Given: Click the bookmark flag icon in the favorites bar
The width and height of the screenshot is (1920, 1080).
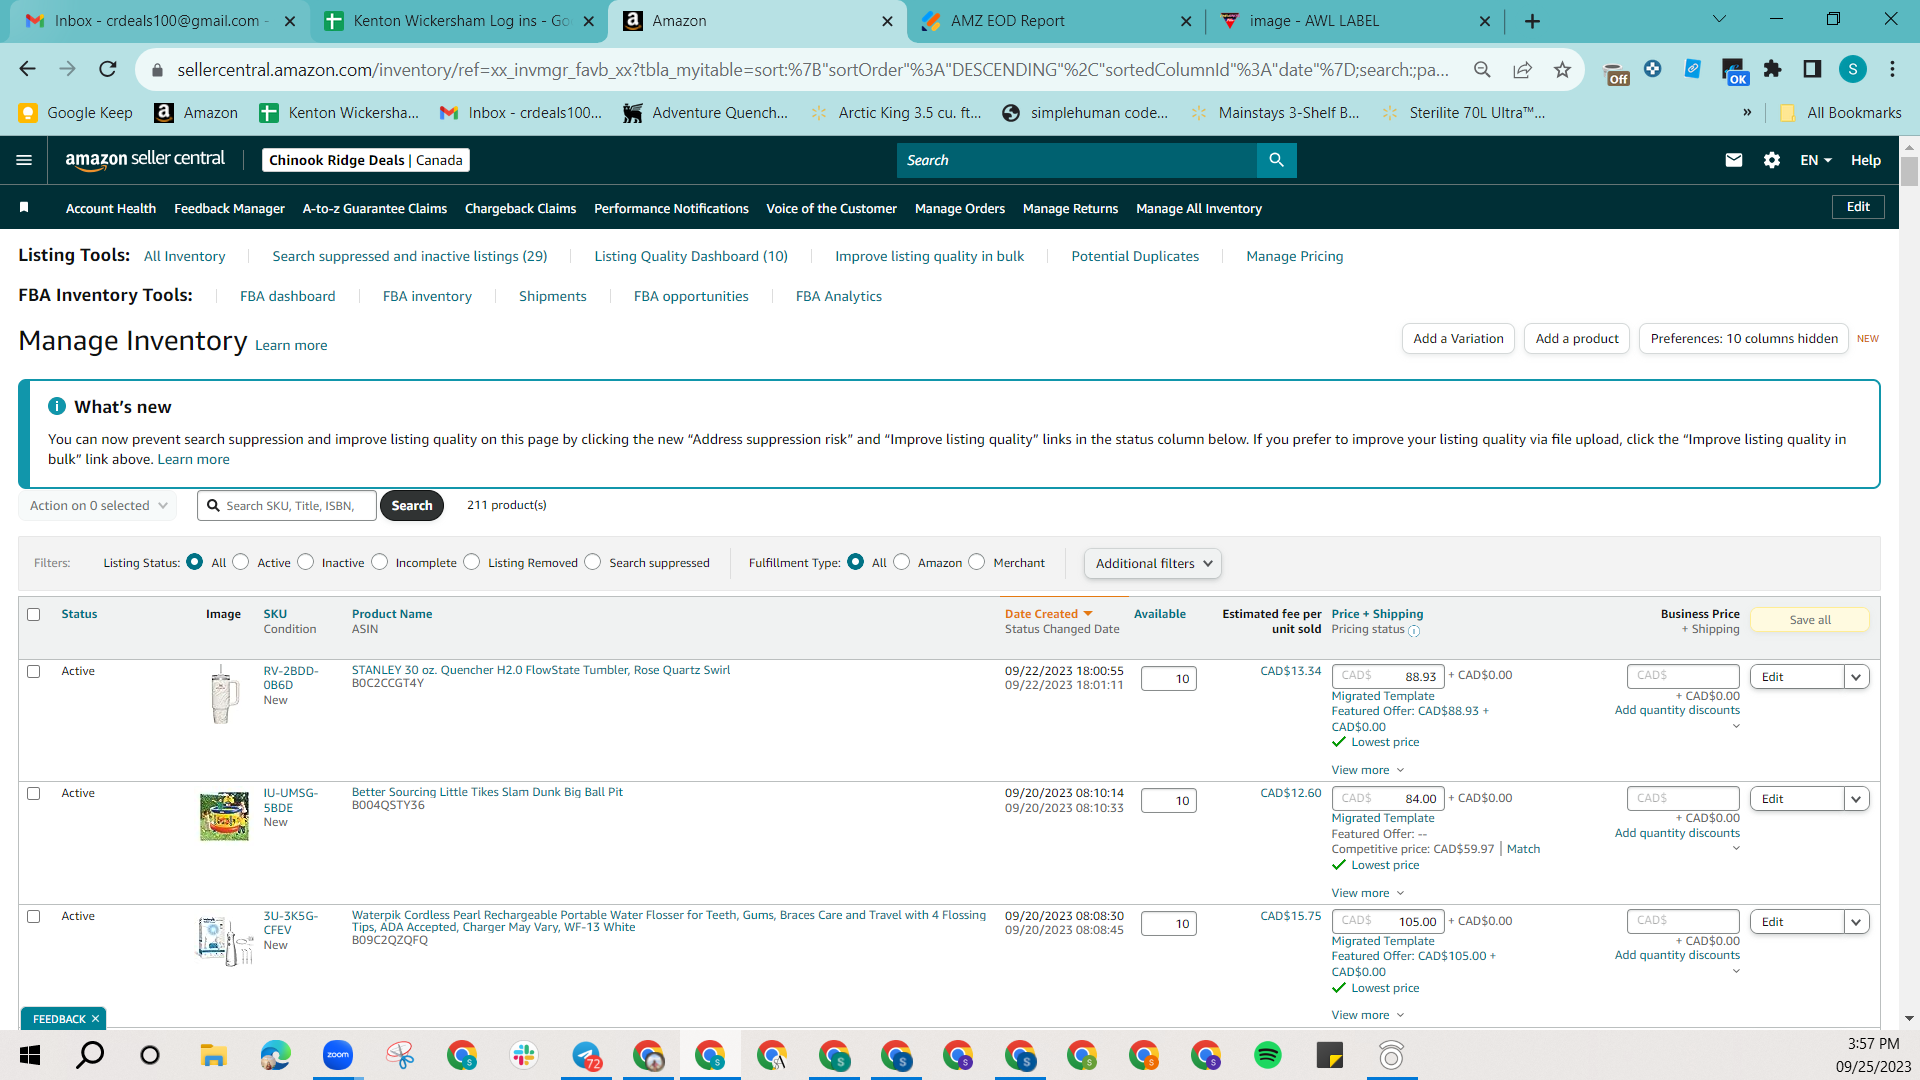Looking at the screenshot, I should (24, 207).
